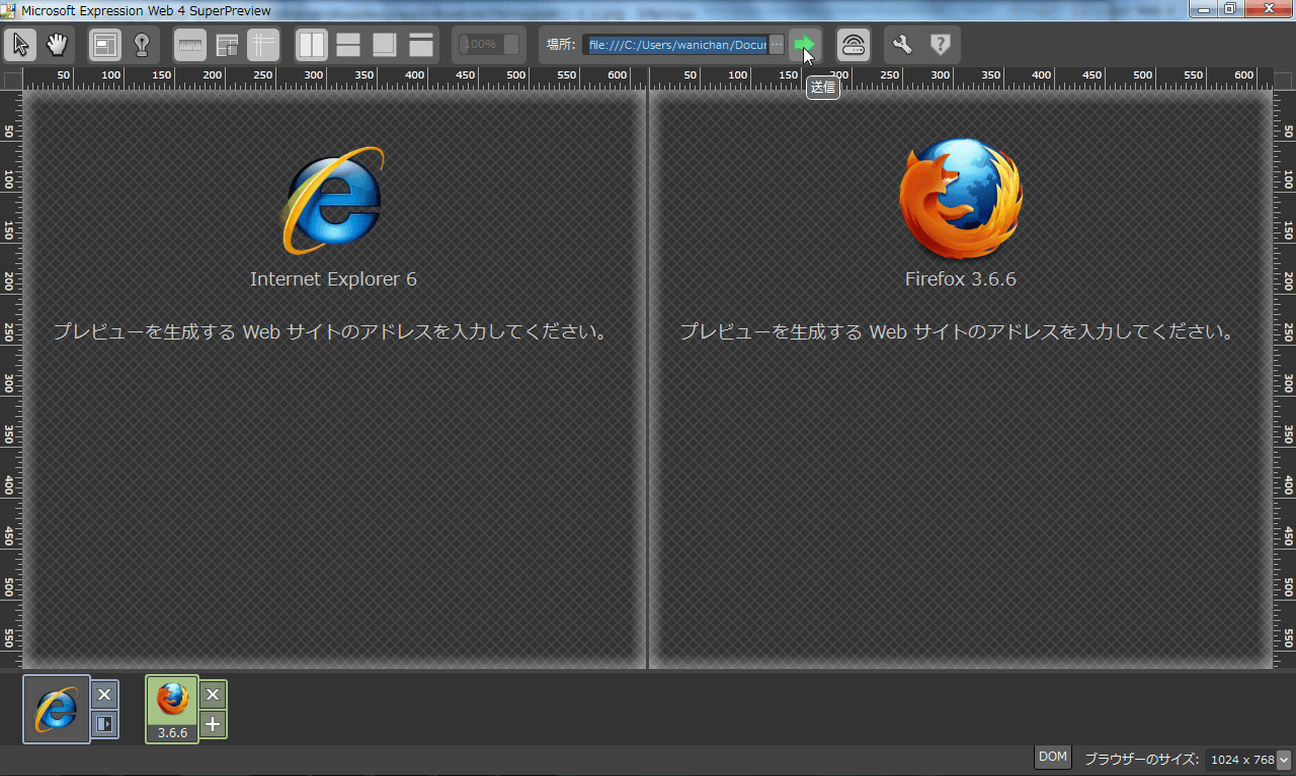Click the panel toggle below Internet Explorer's X
Screen dimensions: 1296x776
tap(105, 723)
